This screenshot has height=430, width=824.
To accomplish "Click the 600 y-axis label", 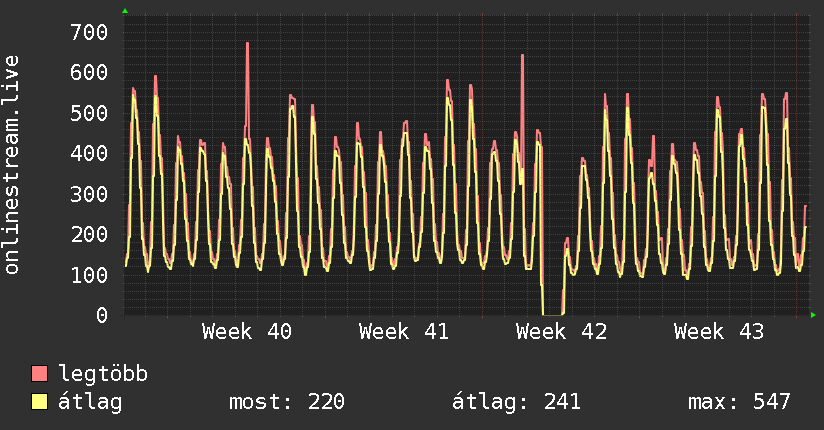I will 89,73.
